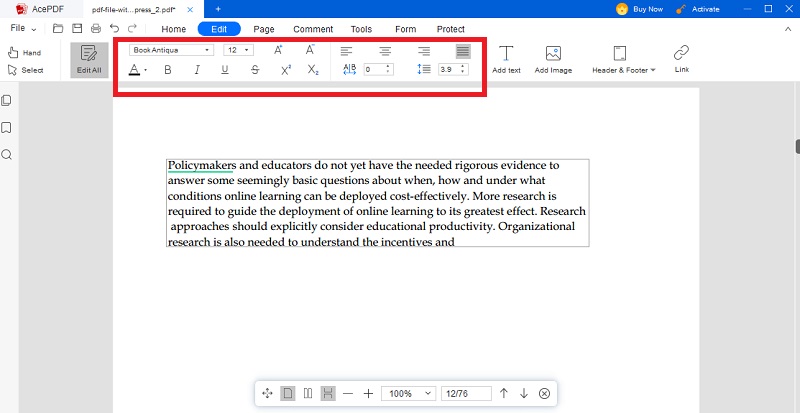Open the 100% zoom level dropdown

pos(408,393)
